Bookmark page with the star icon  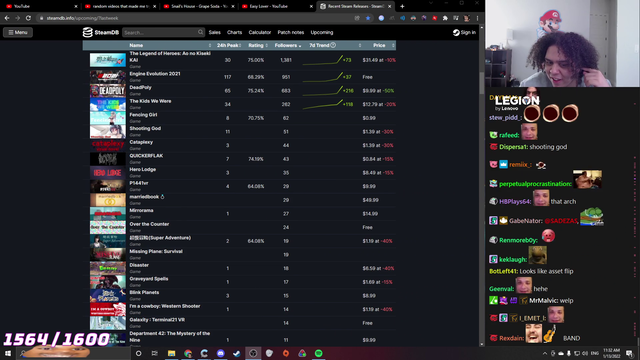point(368,18)
